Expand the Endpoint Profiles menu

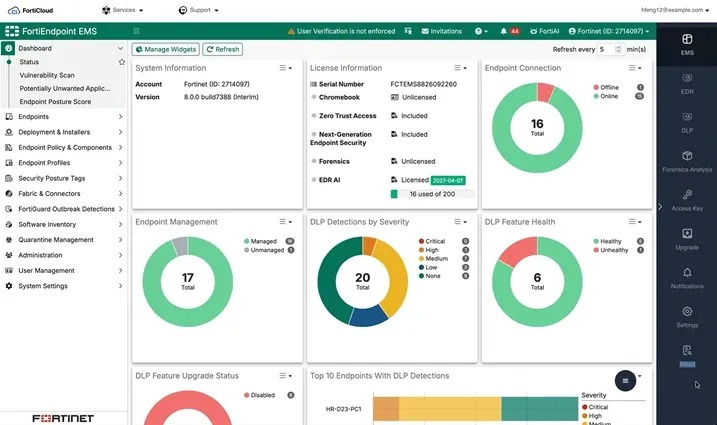63,163
